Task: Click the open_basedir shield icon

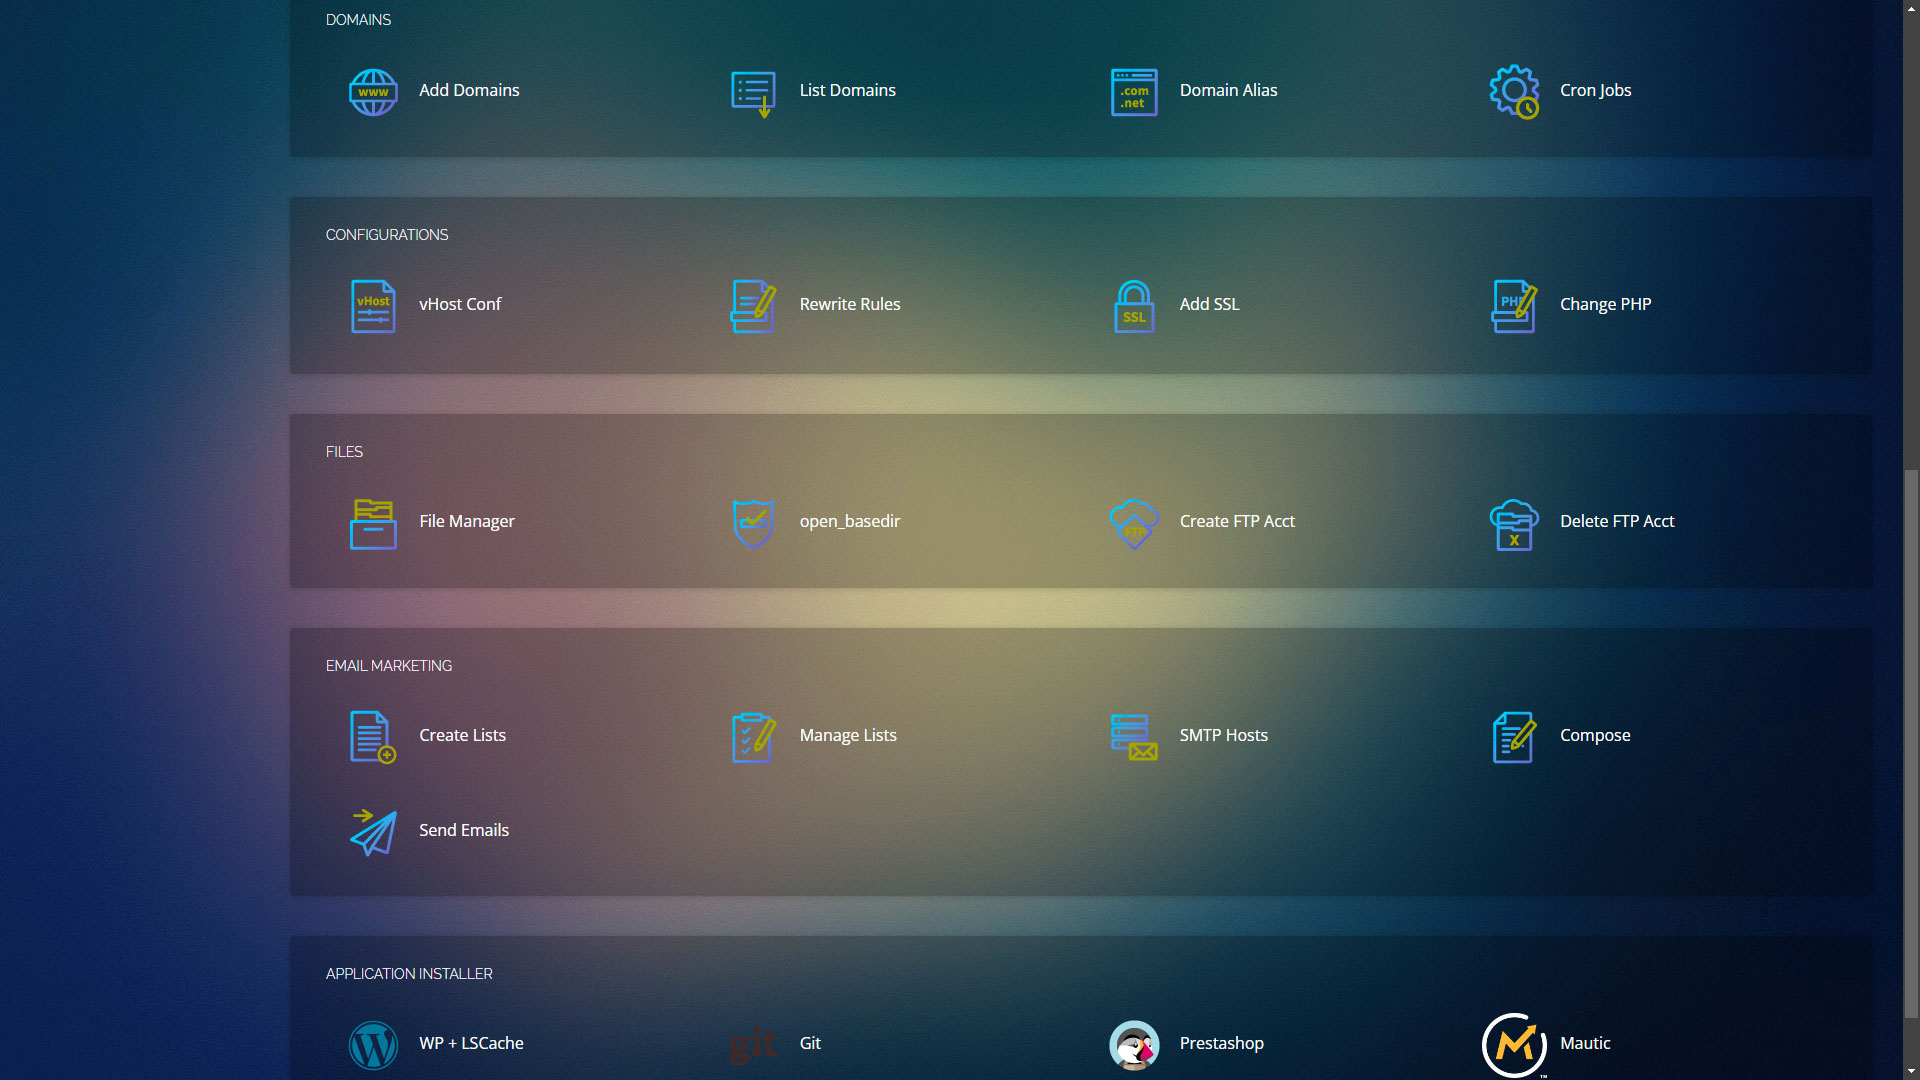Action: [x=753, y=523]
